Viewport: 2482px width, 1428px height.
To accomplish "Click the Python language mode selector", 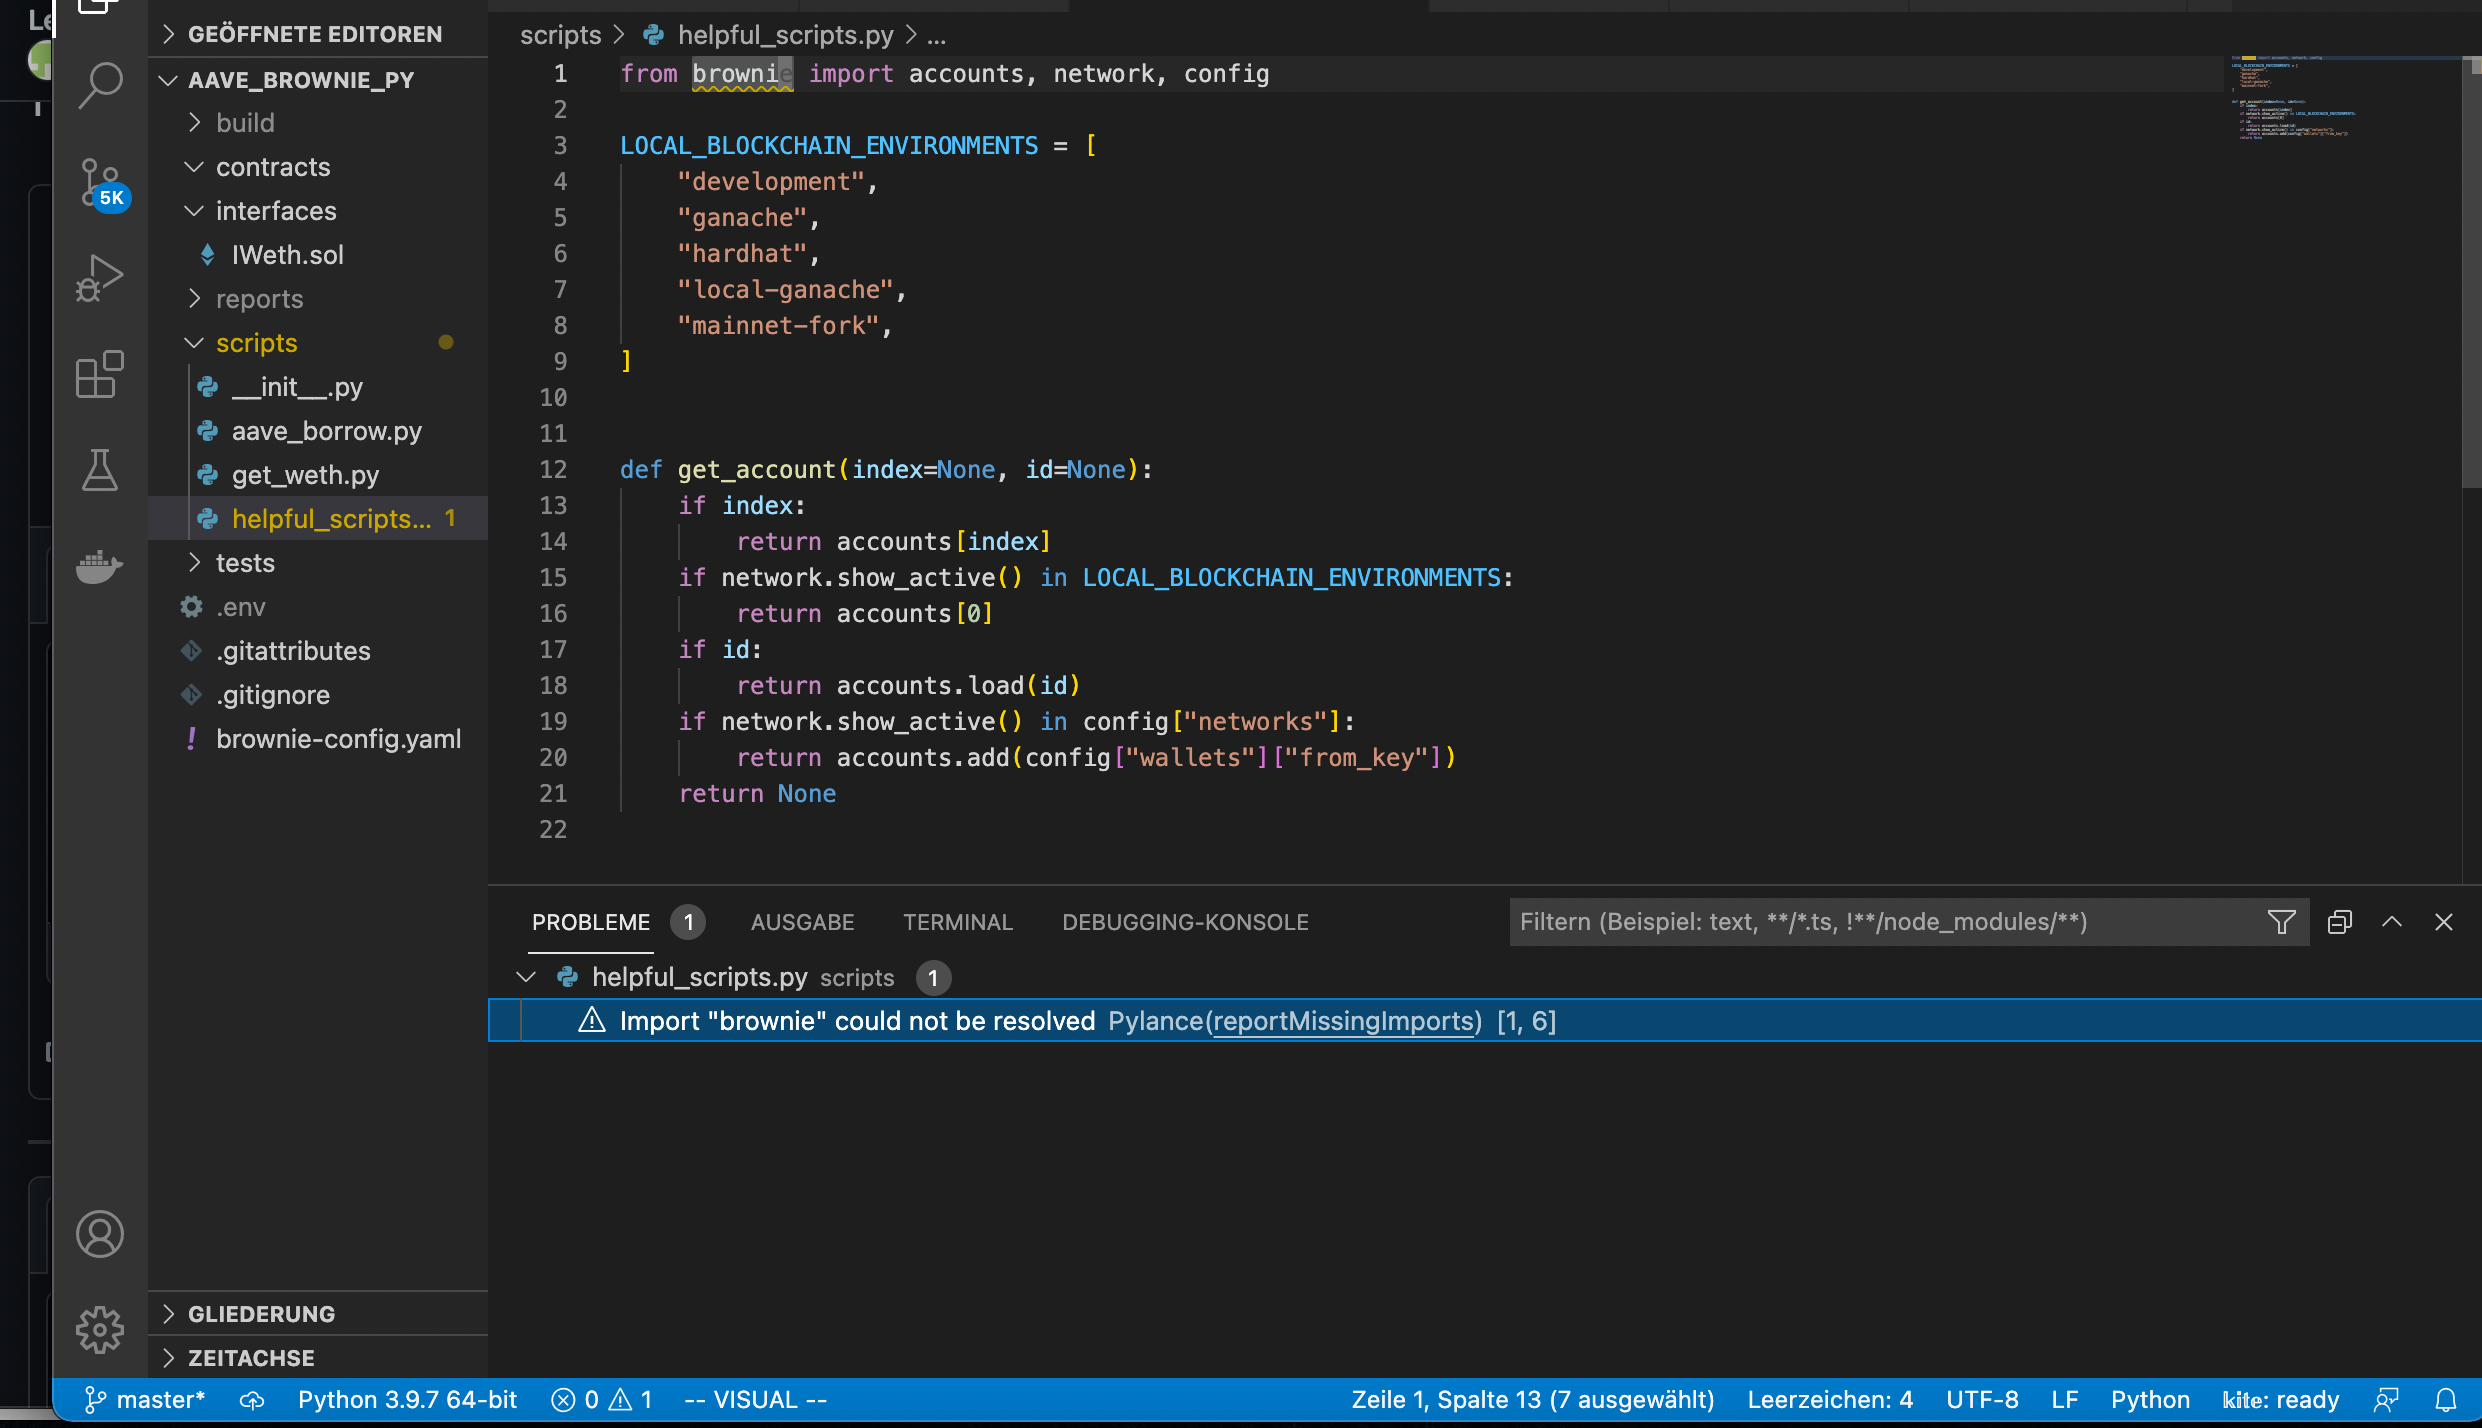I will tap(2150, 1400).
